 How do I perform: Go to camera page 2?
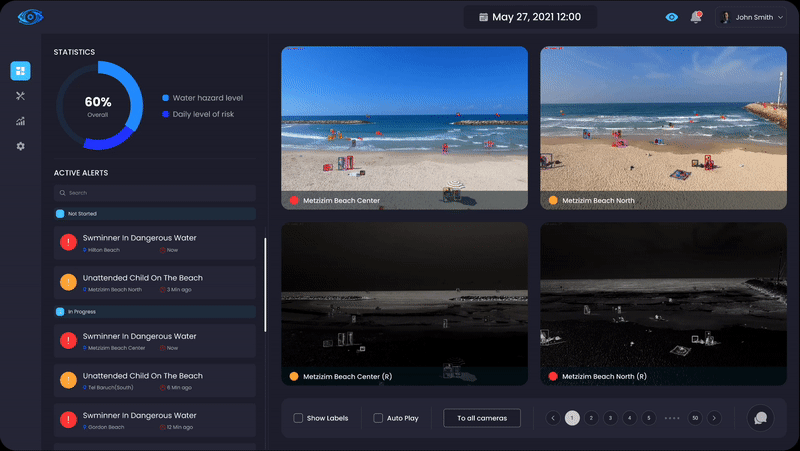click(x=591, y=418)
